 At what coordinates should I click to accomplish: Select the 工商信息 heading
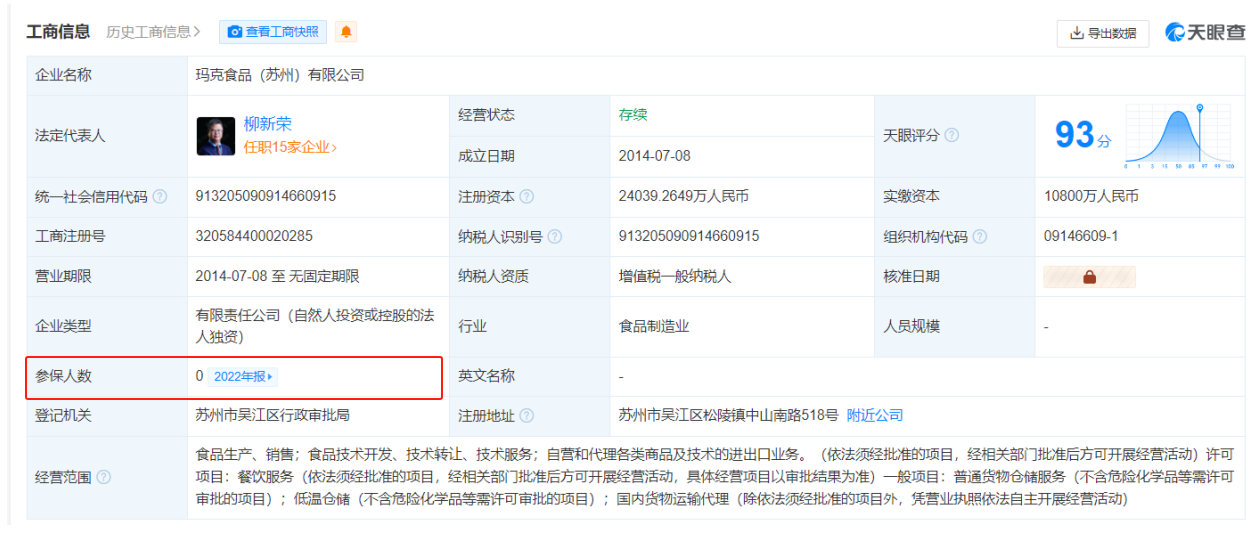pos(58,32)
